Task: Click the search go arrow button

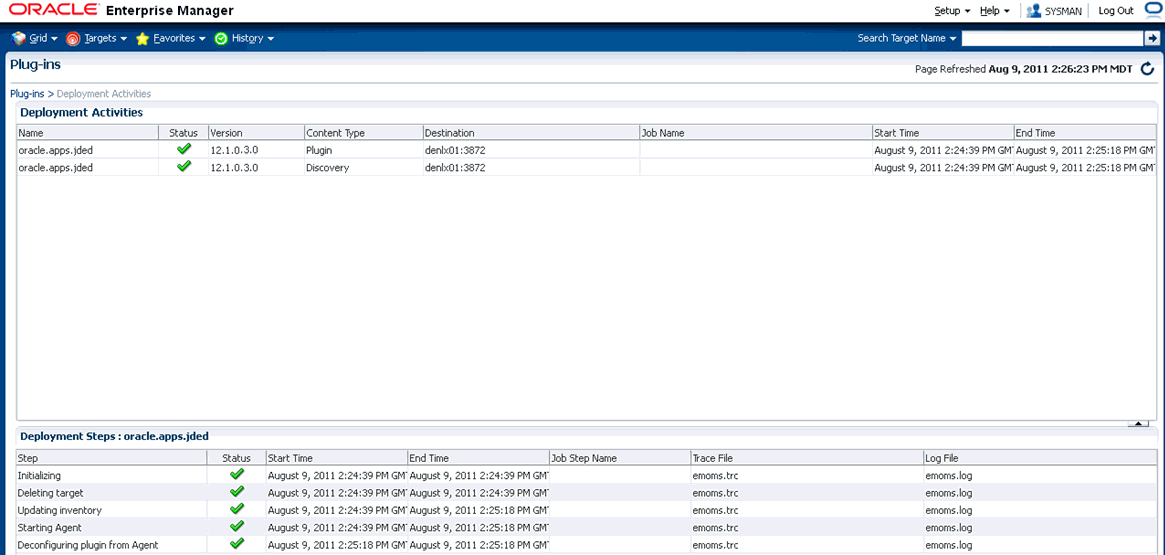Action: 1151,38
